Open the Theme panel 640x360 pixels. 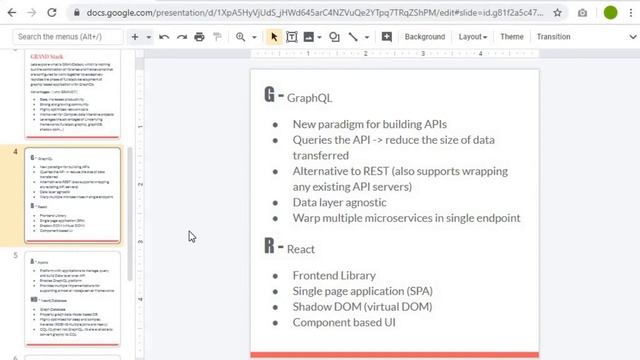pyautogui.click(x=512, y=37)
